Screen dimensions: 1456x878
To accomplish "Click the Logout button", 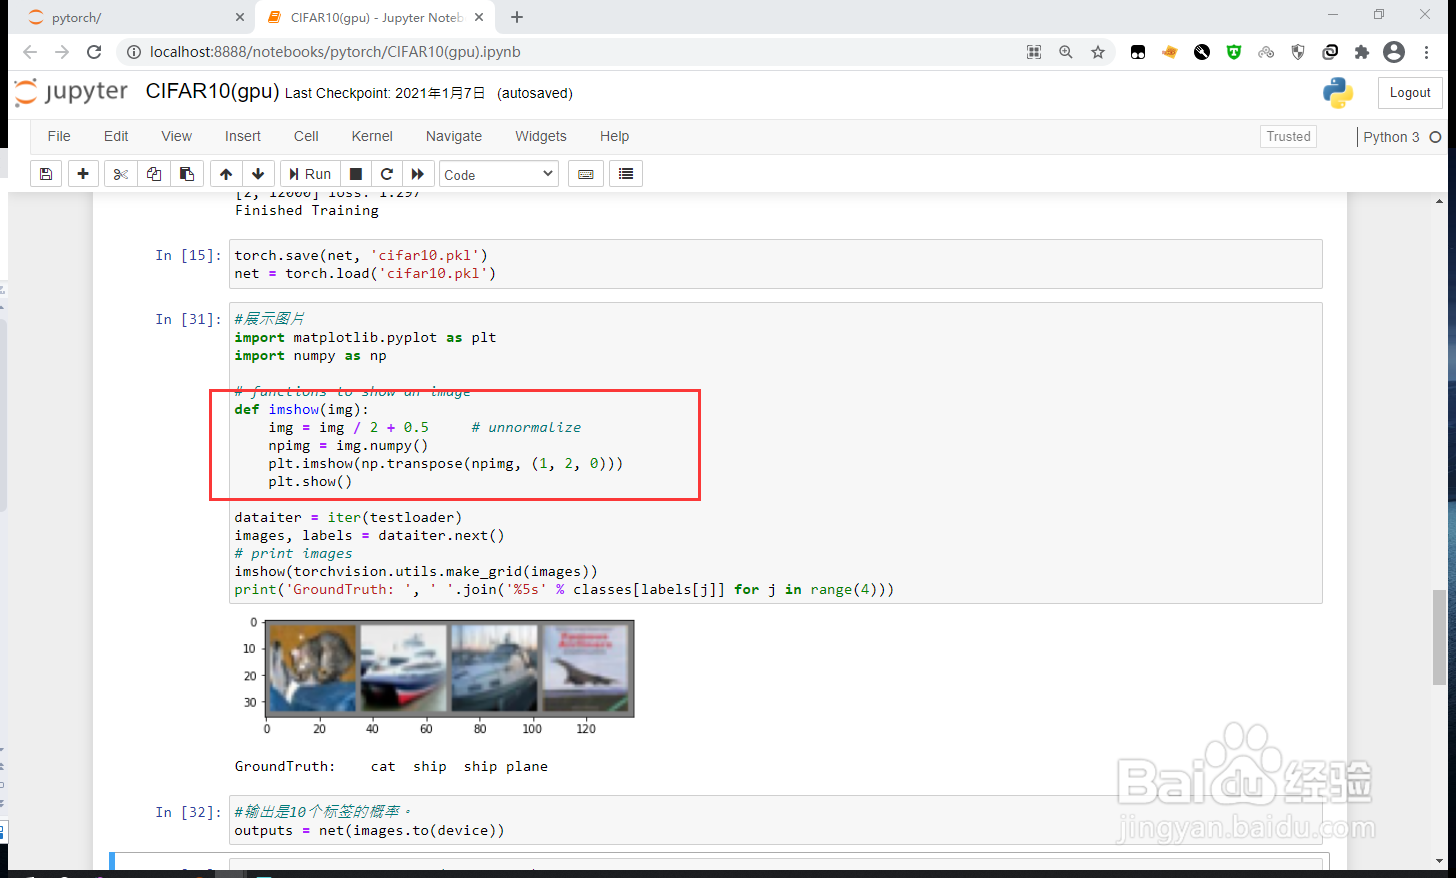I will click(1410, 93).
